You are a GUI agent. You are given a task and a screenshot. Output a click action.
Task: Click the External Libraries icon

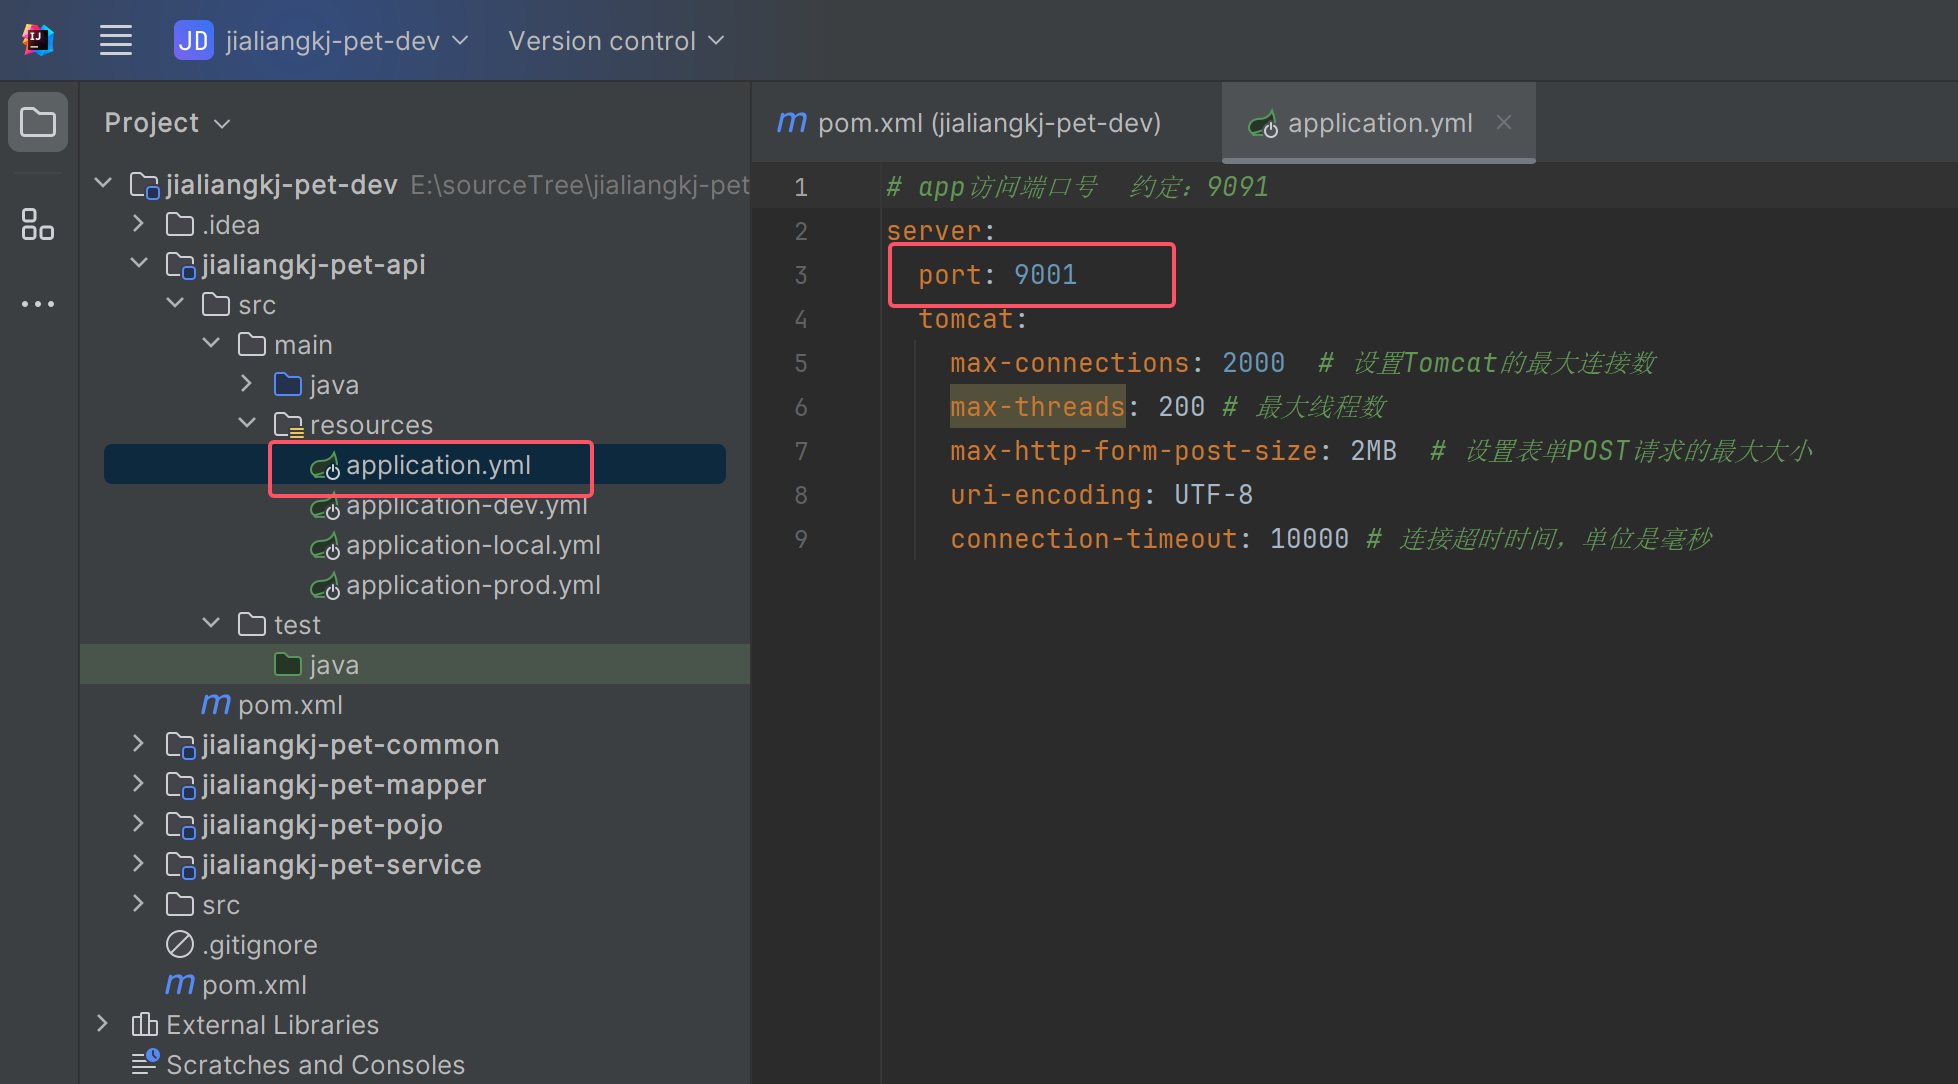145,1024
